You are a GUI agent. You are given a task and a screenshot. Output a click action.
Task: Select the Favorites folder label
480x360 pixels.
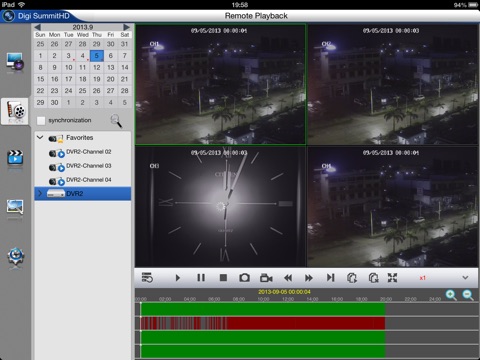pyautogui.click(x=80, y=138)
